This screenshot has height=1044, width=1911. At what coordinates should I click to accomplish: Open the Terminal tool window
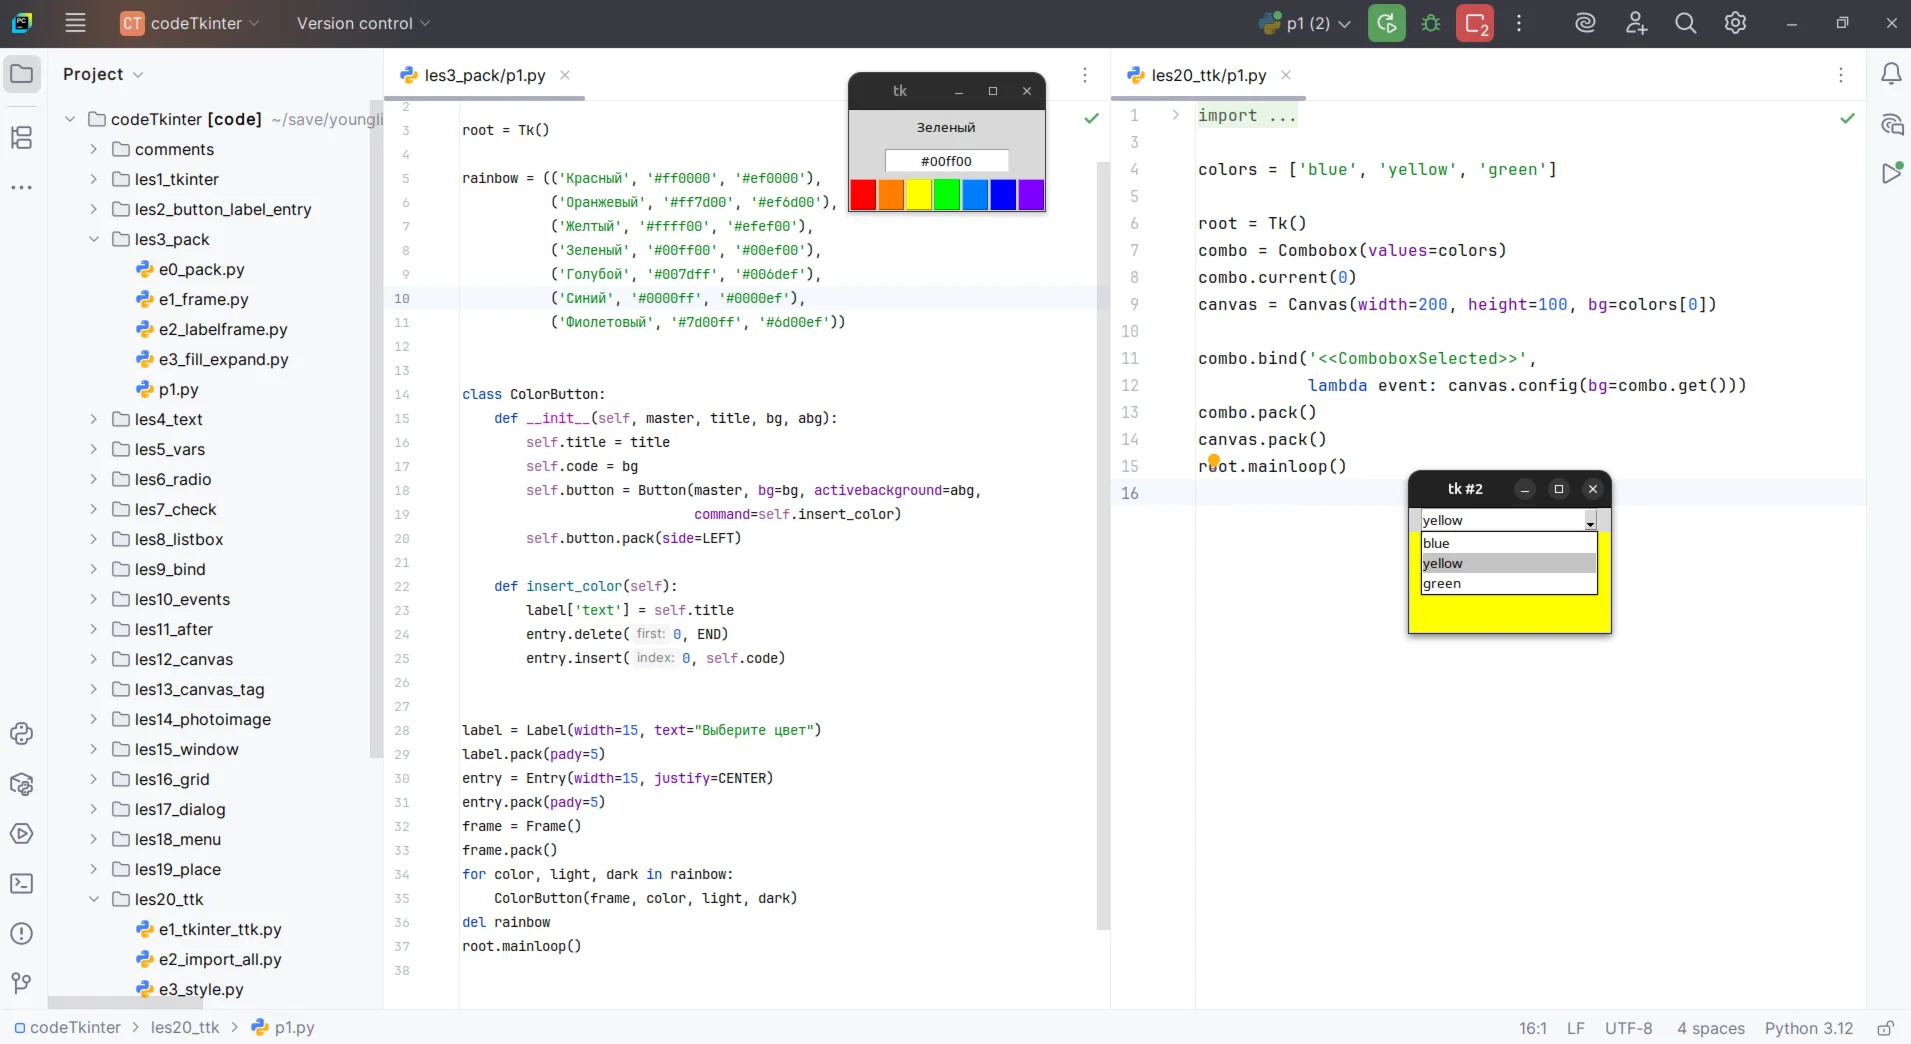coord(21,884)
